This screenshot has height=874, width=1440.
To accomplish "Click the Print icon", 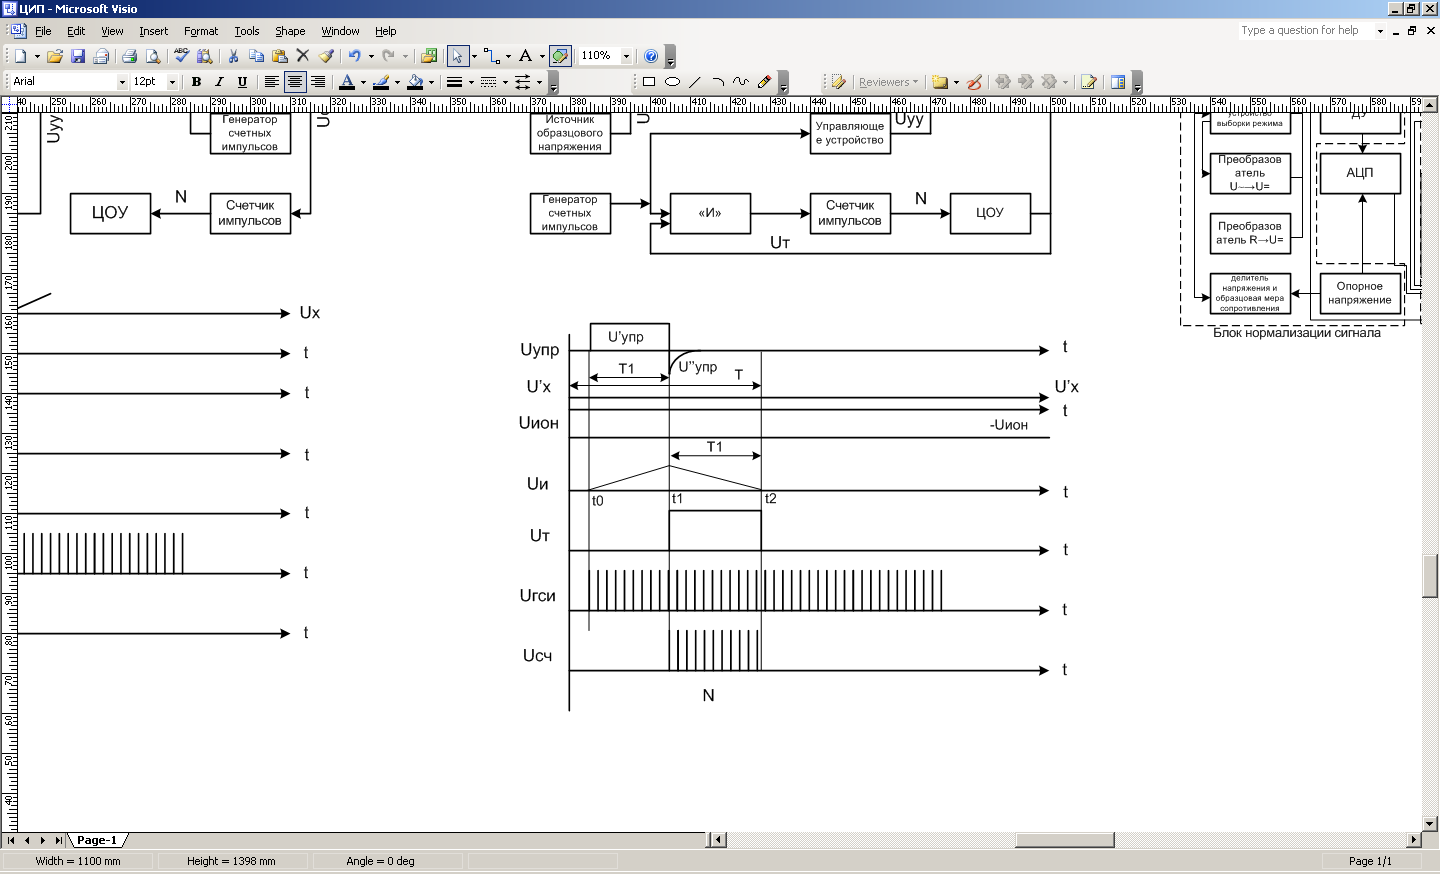I will coord(129,56).
